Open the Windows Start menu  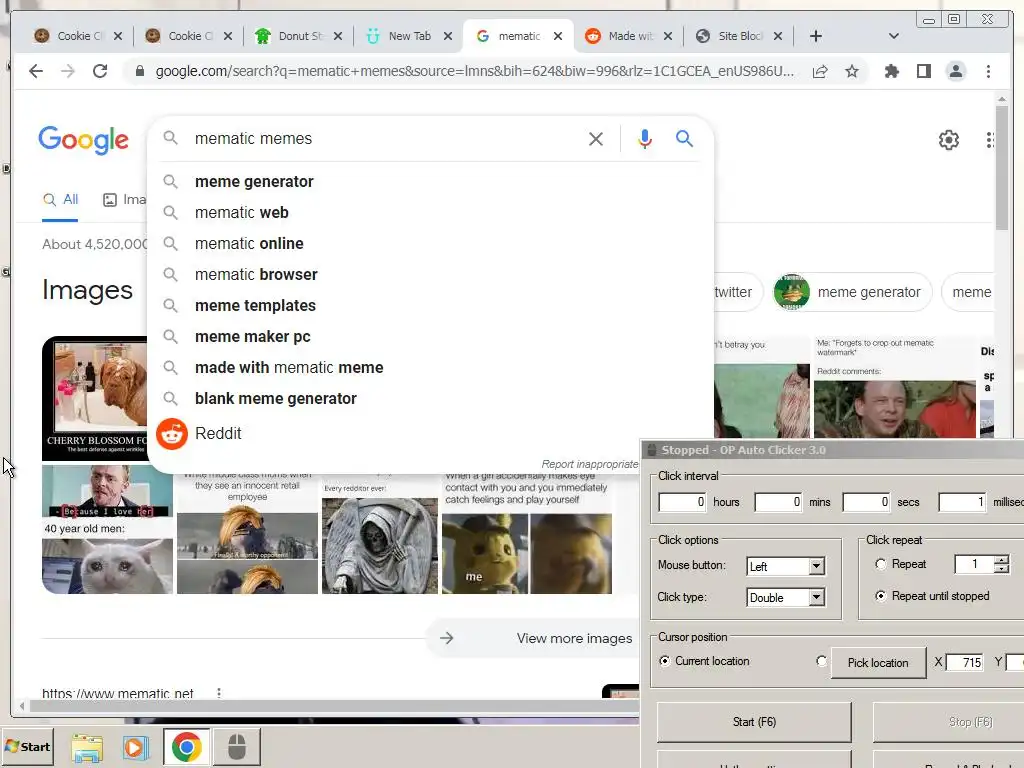tap(27, 747)
